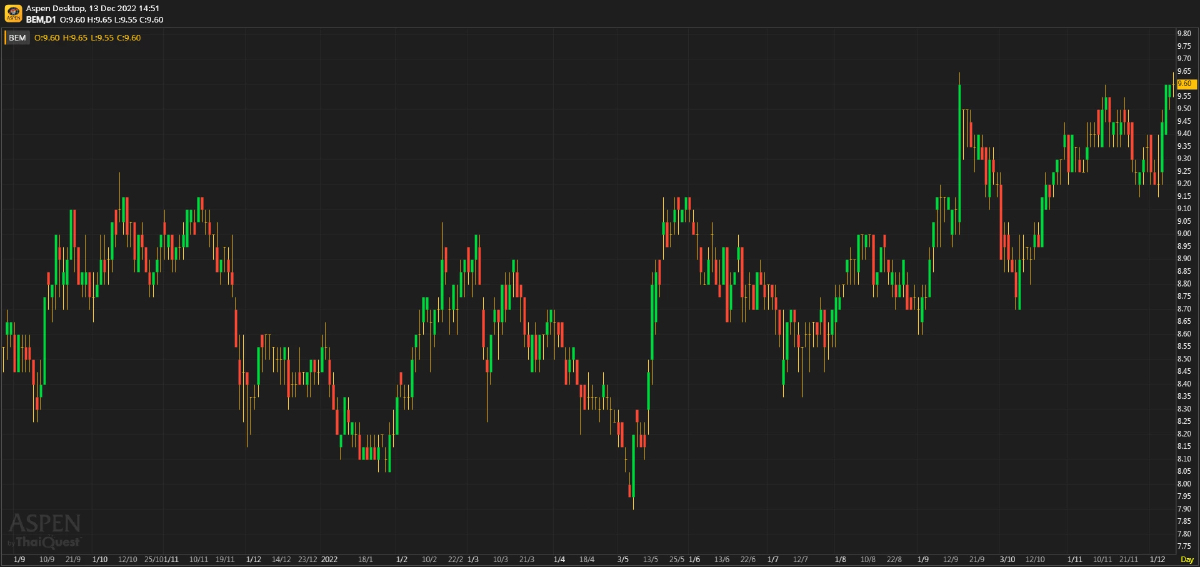Click the 1/12 date label beside 14/12
The height and width of the screenshot is (567, 1200).
coord(253,559)
